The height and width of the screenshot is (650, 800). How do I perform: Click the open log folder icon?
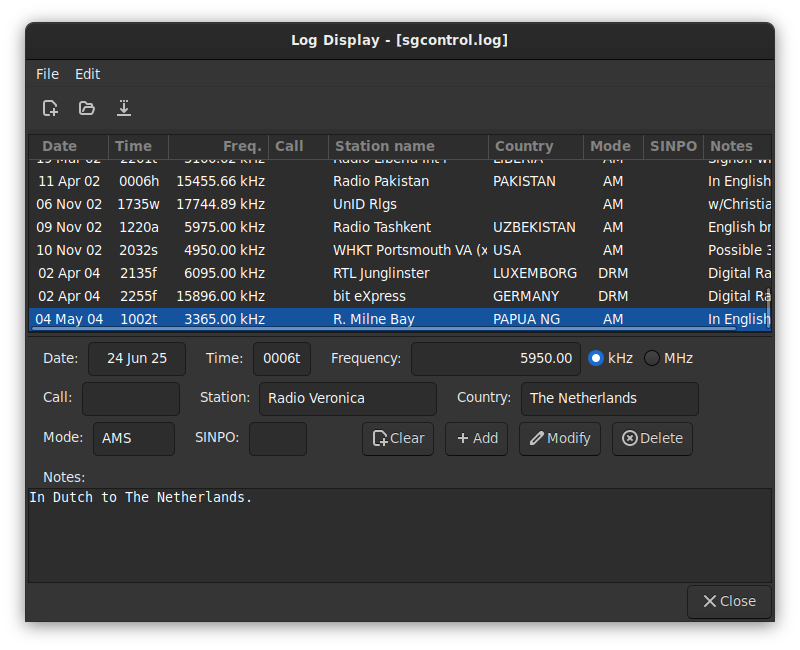[x=87, y=108]
